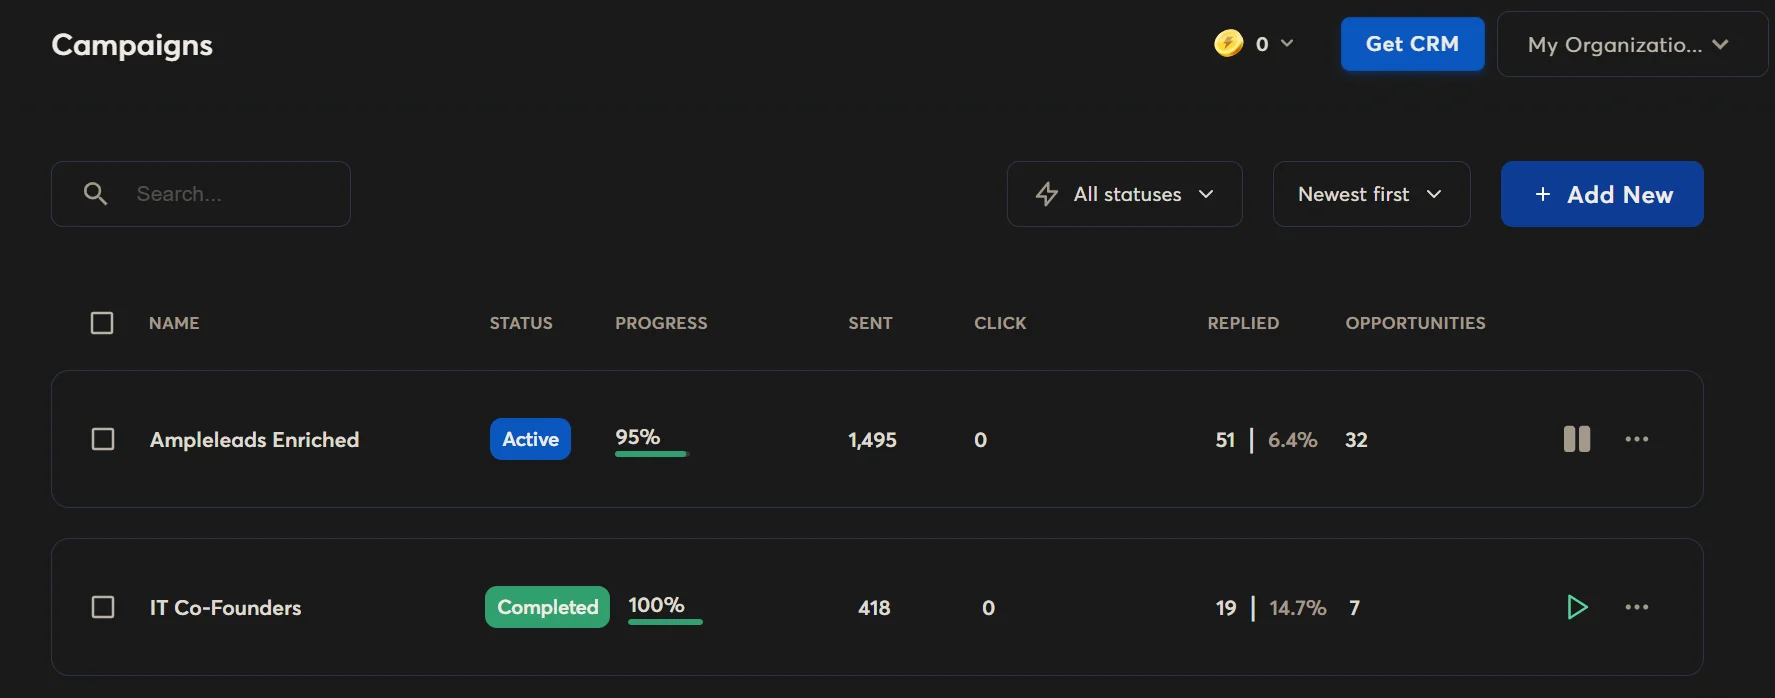Viewport: 1775px width, 698px height.
Task: Resume the IT Co-Founders campaign with play icon
Action: click(1576, 607)
